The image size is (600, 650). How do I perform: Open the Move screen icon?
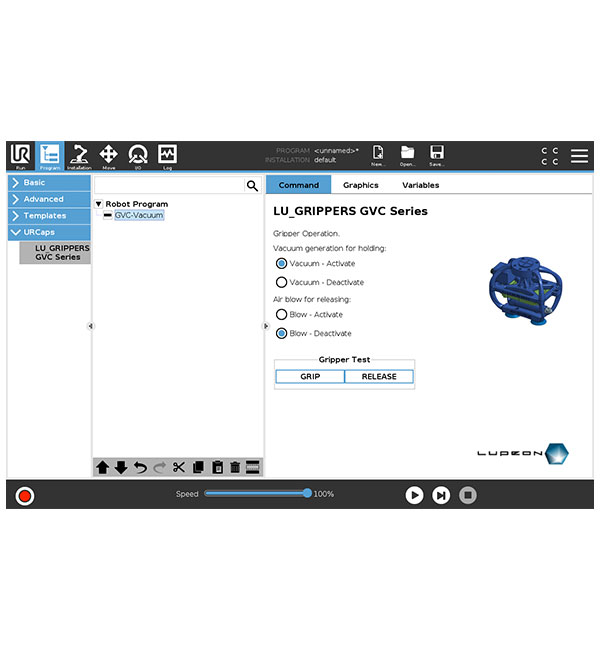click(109, 156)
